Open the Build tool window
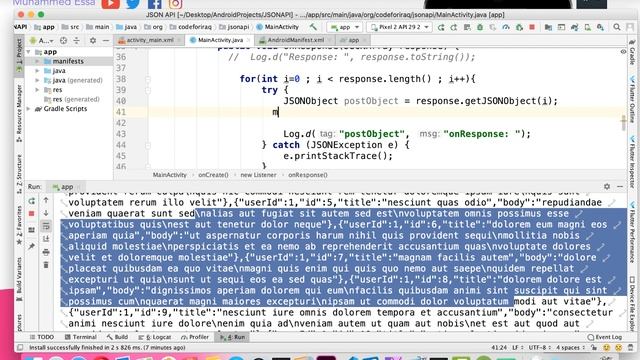This screenshot has width=640, height=360. [x=118, y=337]
